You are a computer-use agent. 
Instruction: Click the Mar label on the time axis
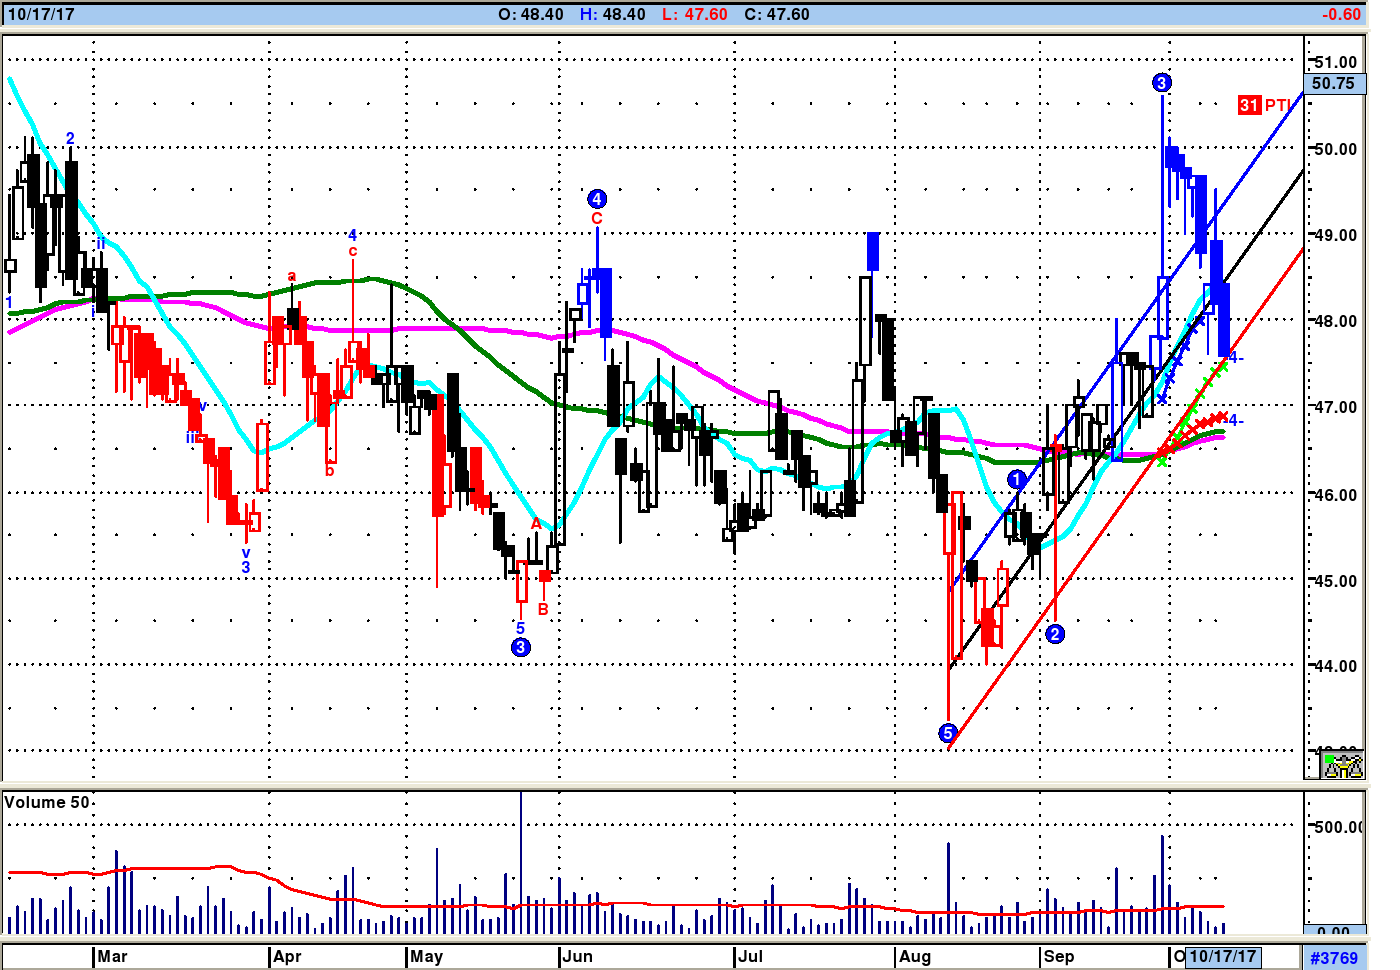[x=112, y=956]
